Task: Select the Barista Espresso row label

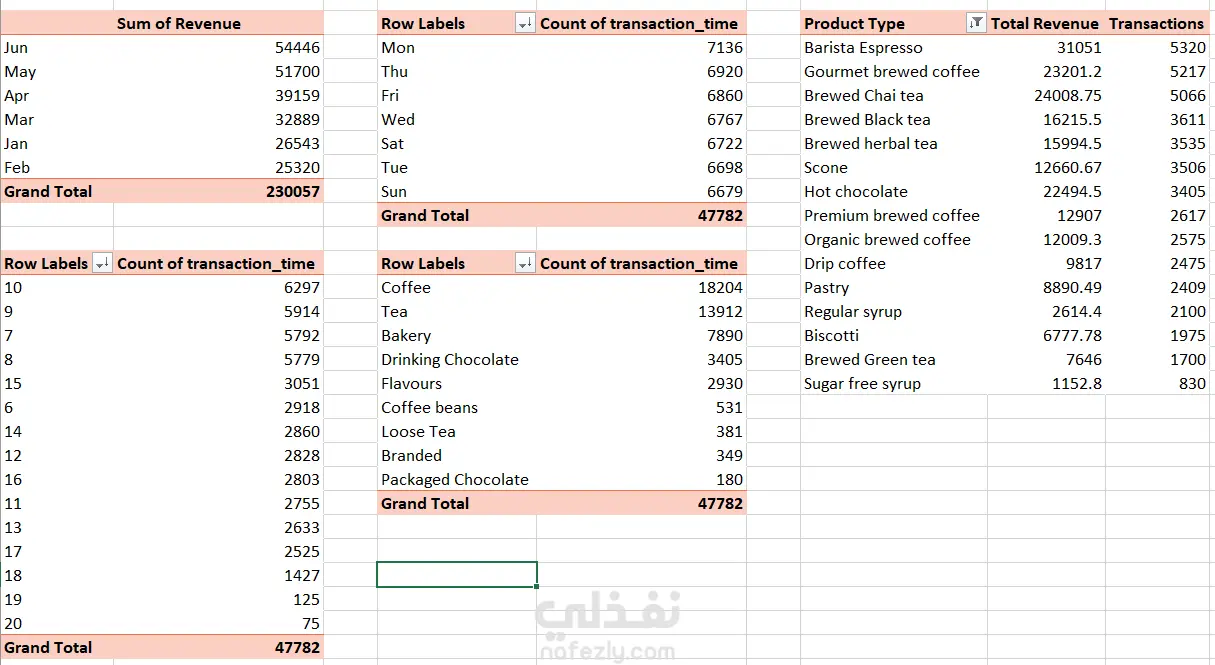Action: (863, 48)
